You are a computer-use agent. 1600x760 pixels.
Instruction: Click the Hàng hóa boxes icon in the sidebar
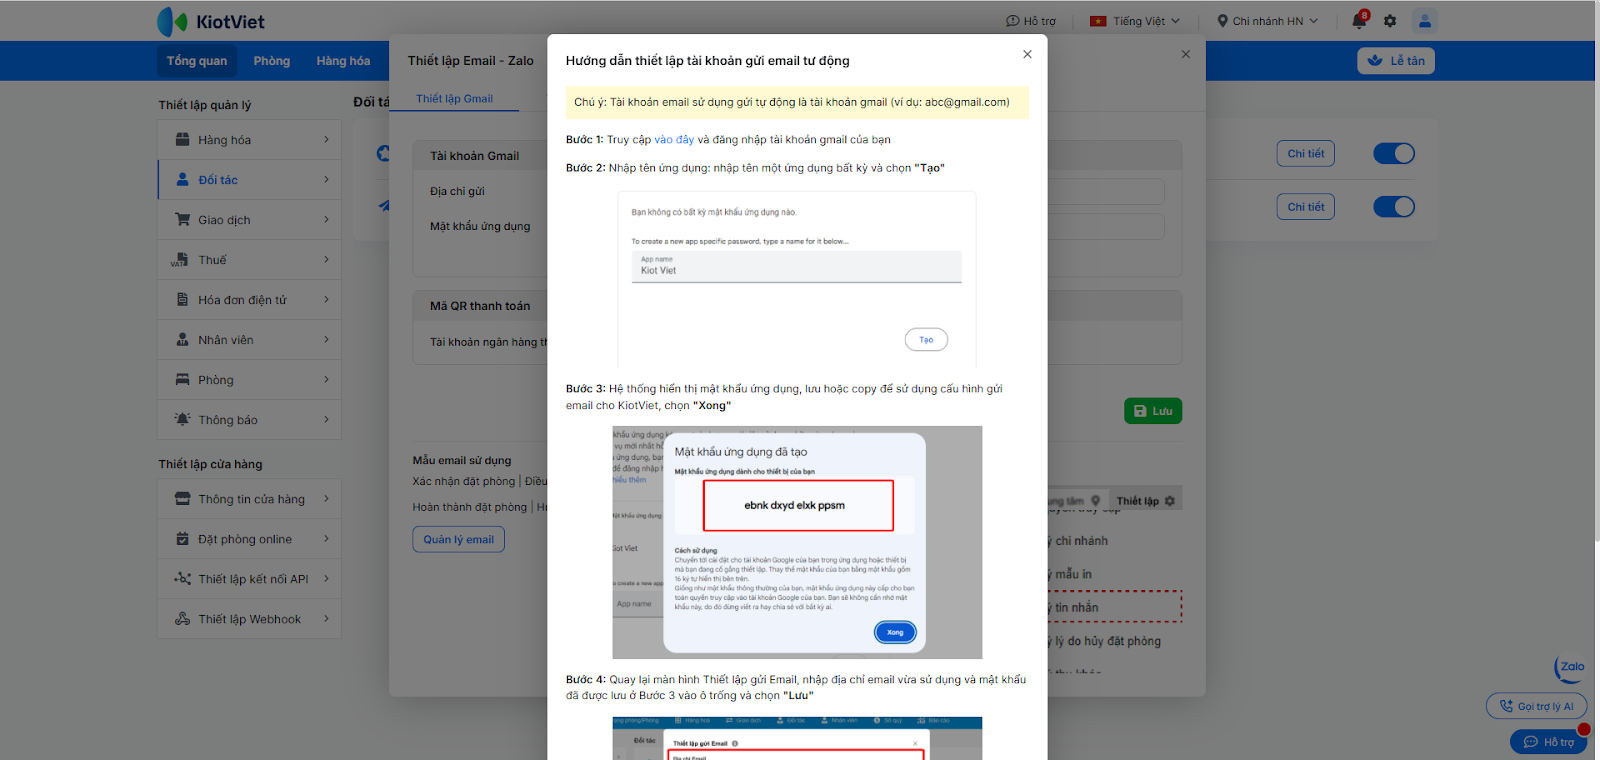183,140
